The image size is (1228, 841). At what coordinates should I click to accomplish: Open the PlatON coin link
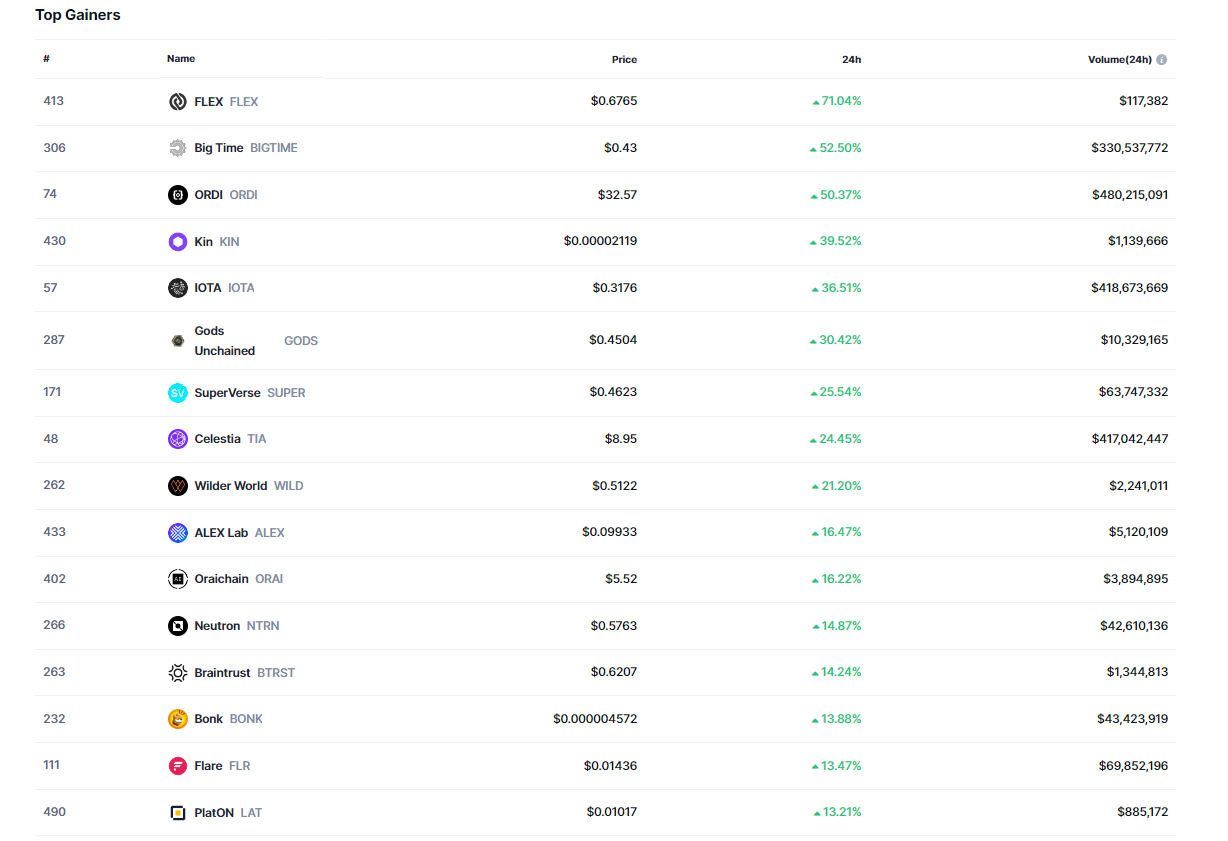pyautogui.click(x=214, y=813)
